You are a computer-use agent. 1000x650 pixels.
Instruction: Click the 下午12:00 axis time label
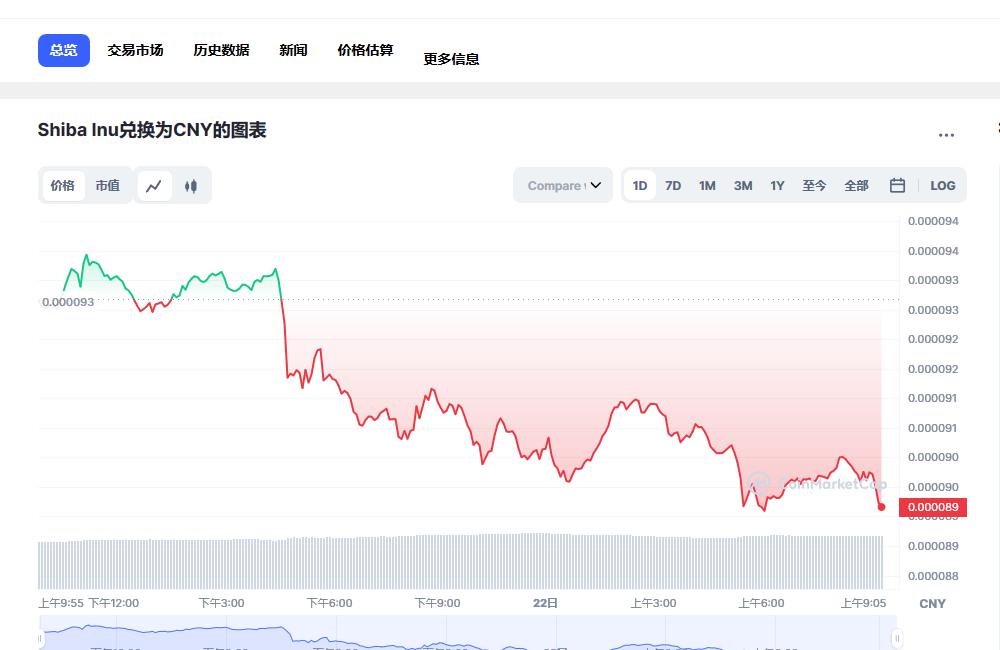(114, 603)
